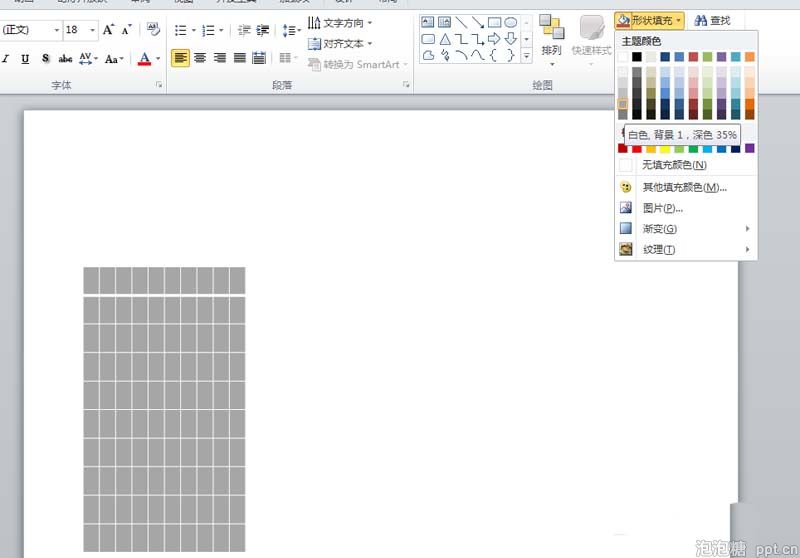Toggle underline formatting
The image size is (800, 558).
[x=25, y=59]
